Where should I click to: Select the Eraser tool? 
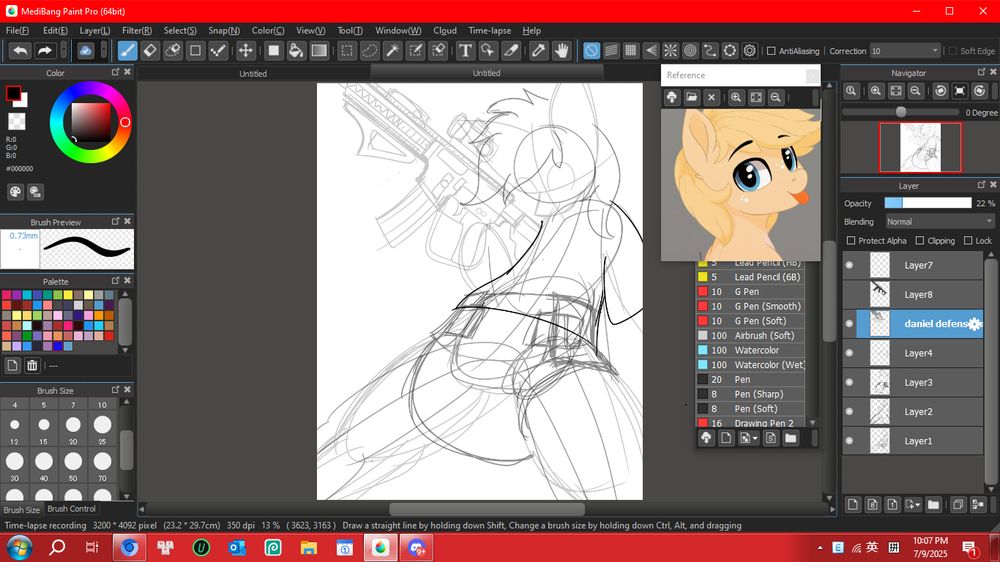point(150,51)
